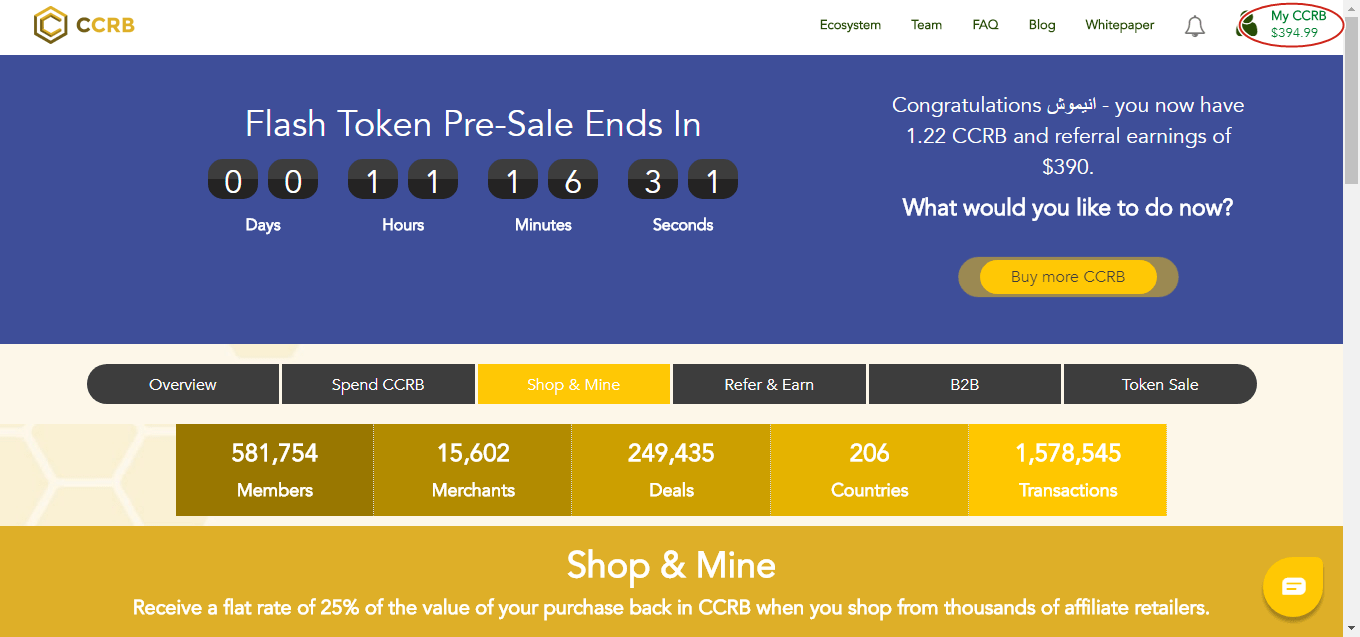
Task: Go to the Token Sale tab
Action: coord(1160,384)
